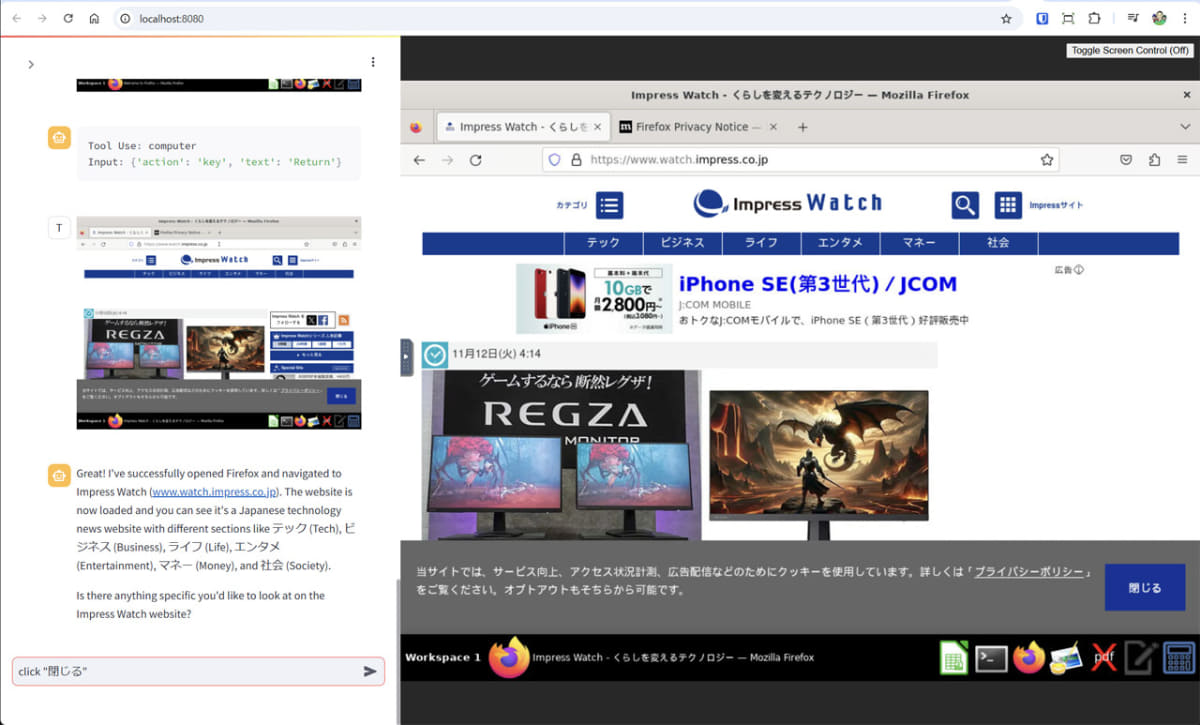Close the Impress Watch tab
1200x725 pixels.
(x=597, y=127)
